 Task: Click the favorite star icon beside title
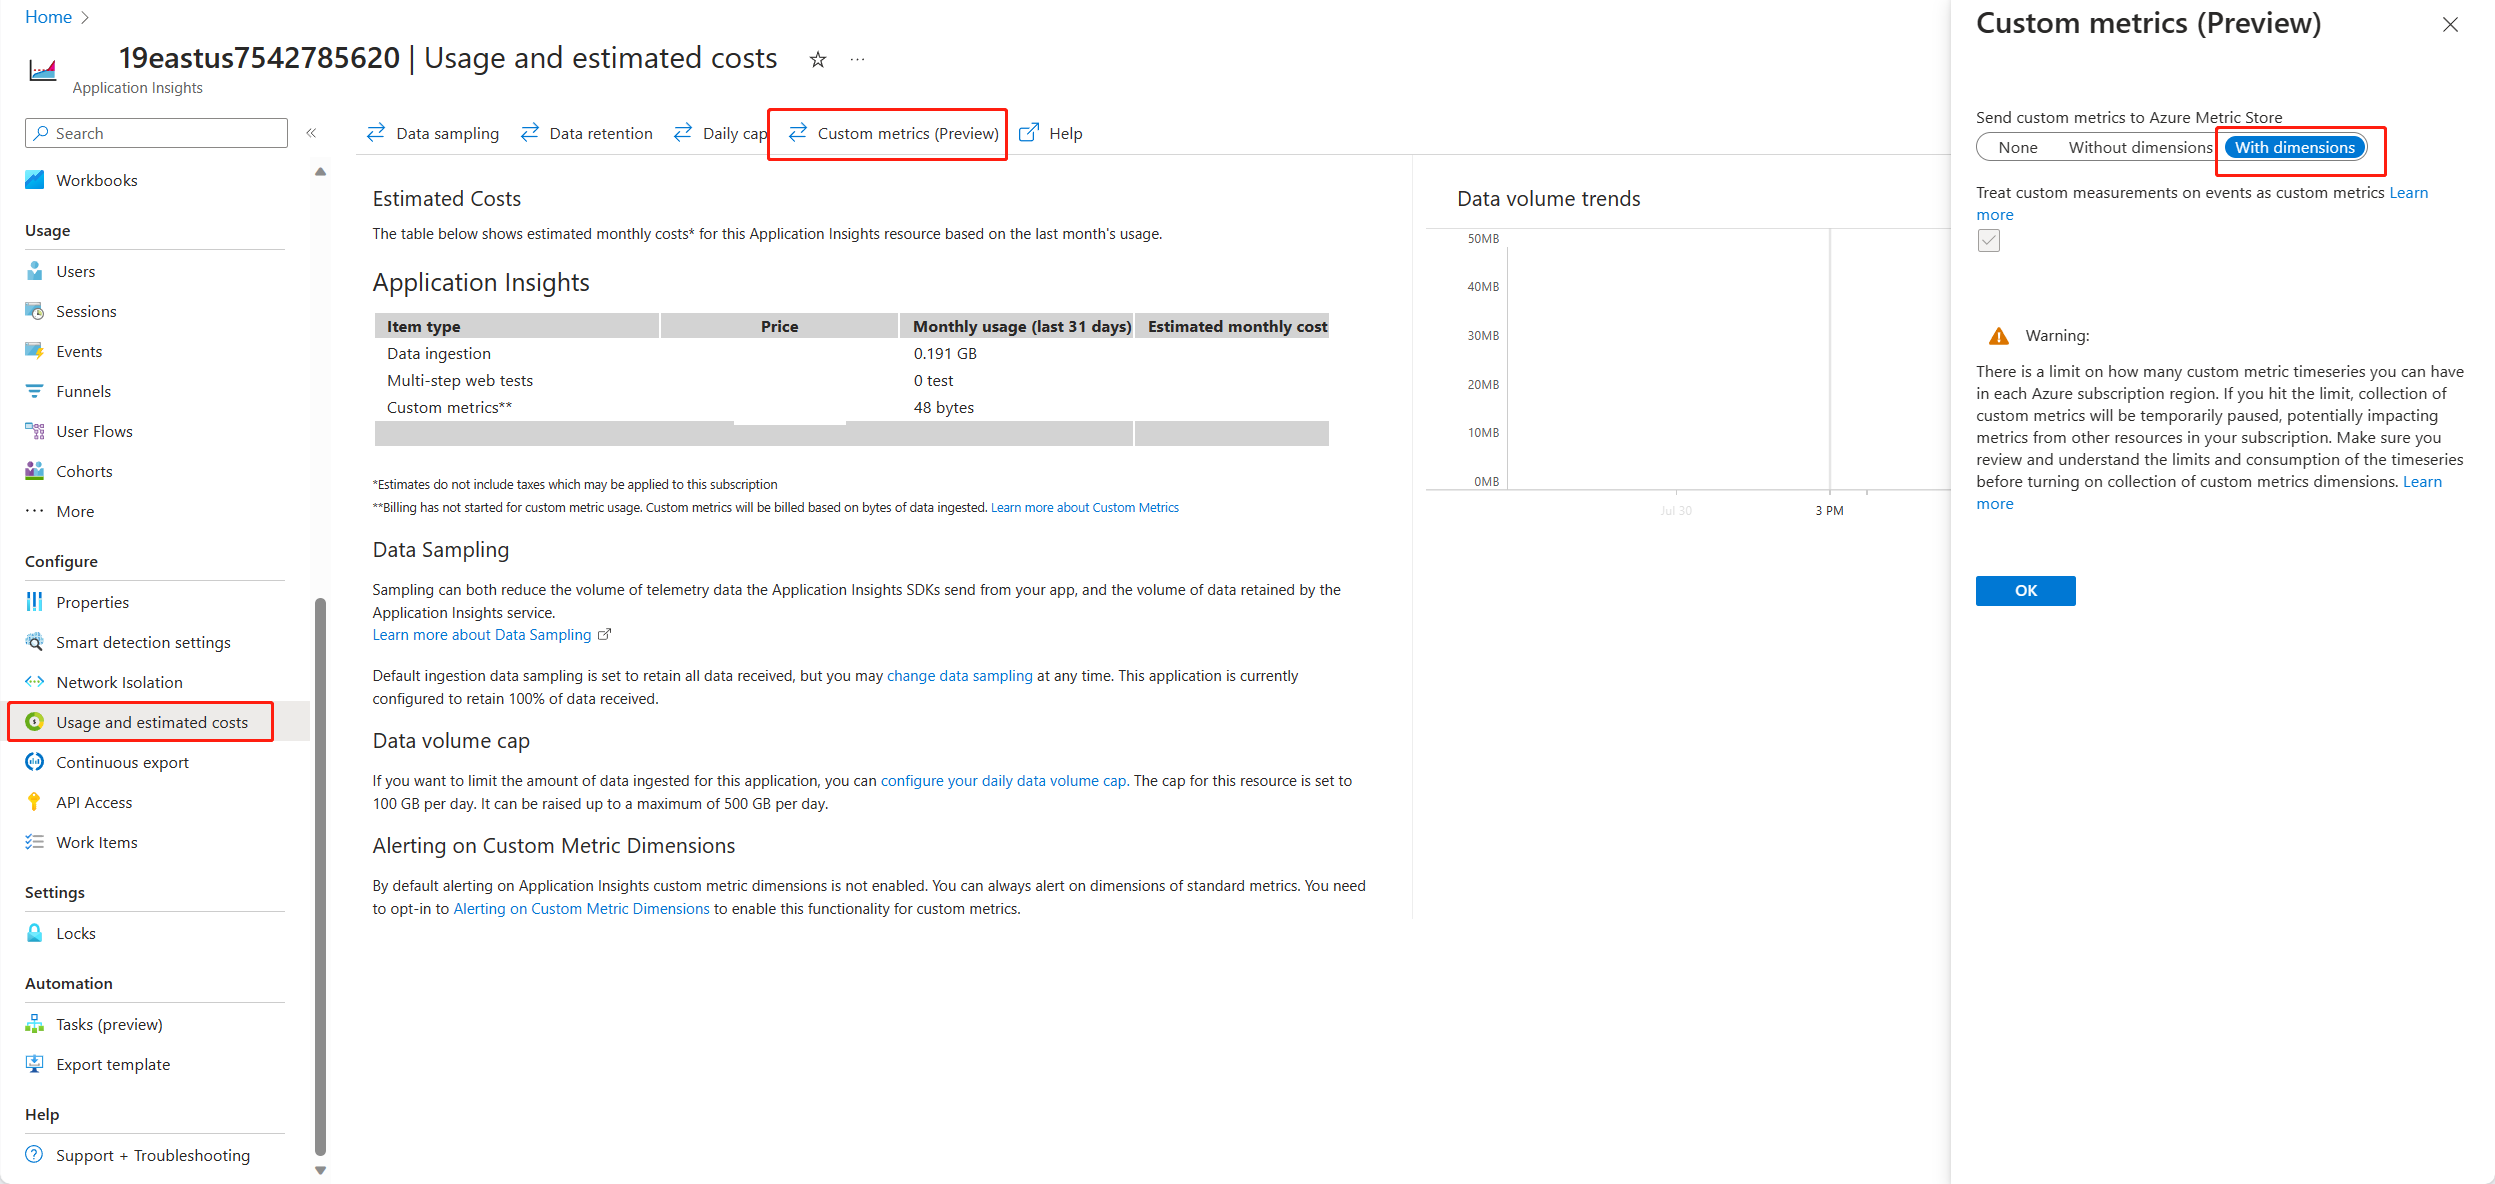(818, 60)
